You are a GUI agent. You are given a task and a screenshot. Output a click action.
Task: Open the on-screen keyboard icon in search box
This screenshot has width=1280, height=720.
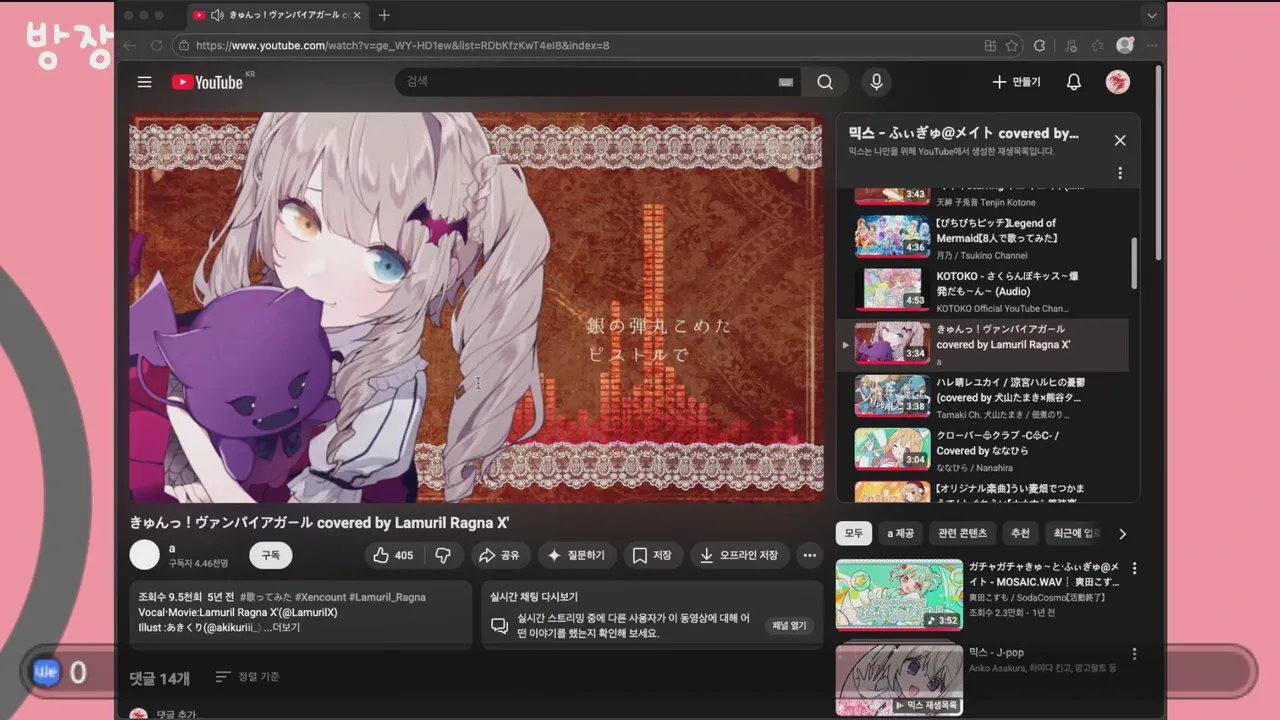[x=786, y=82]
